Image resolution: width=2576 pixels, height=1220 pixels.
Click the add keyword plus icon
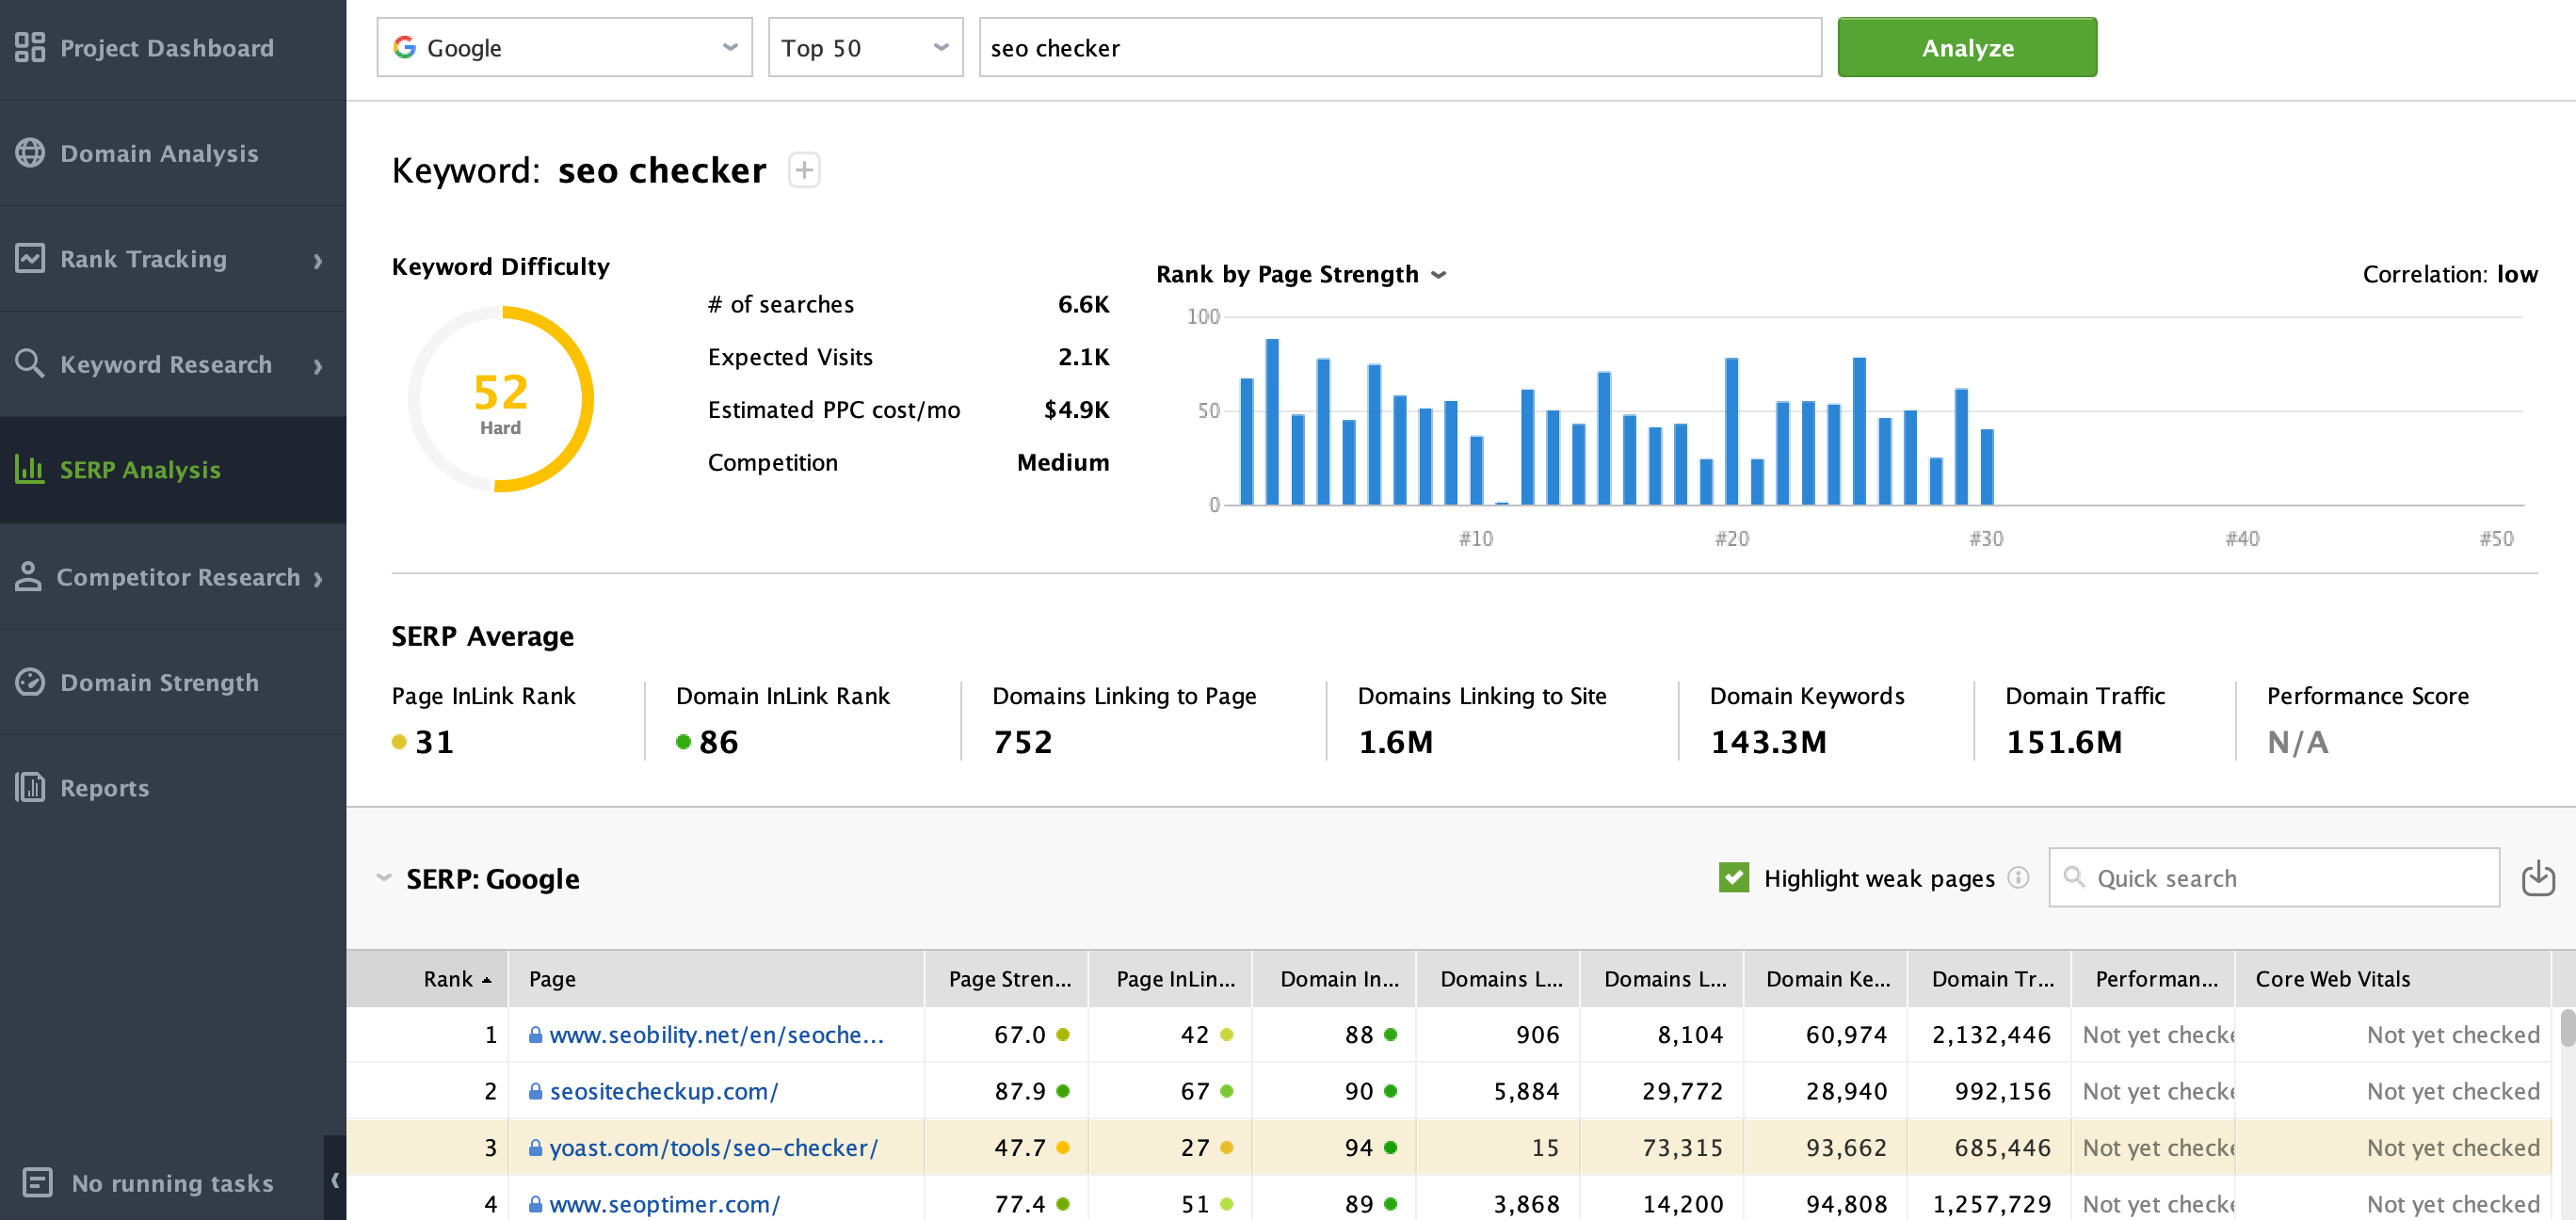(804, 170)
